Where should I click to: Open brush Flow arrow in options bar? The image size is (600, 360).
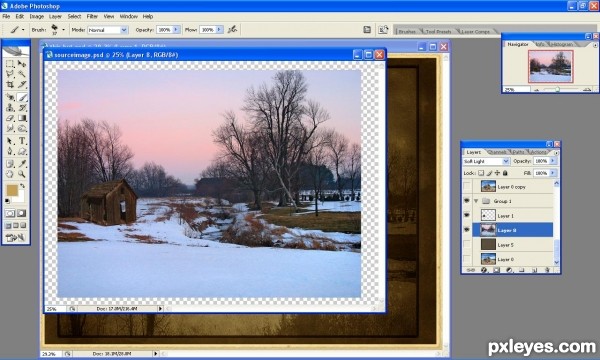(x=219, y=29)
